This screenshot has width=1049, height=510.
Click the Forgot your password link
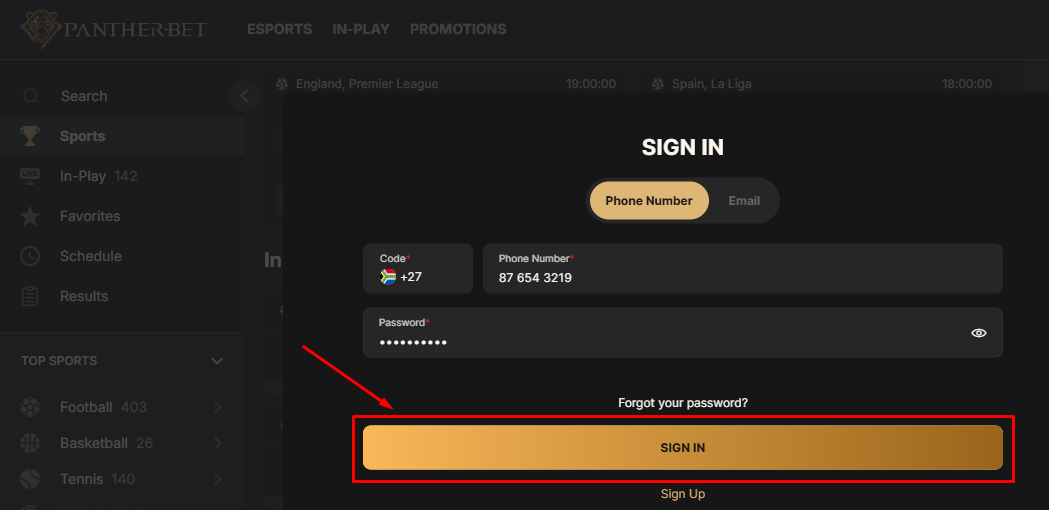coord(683,403)
